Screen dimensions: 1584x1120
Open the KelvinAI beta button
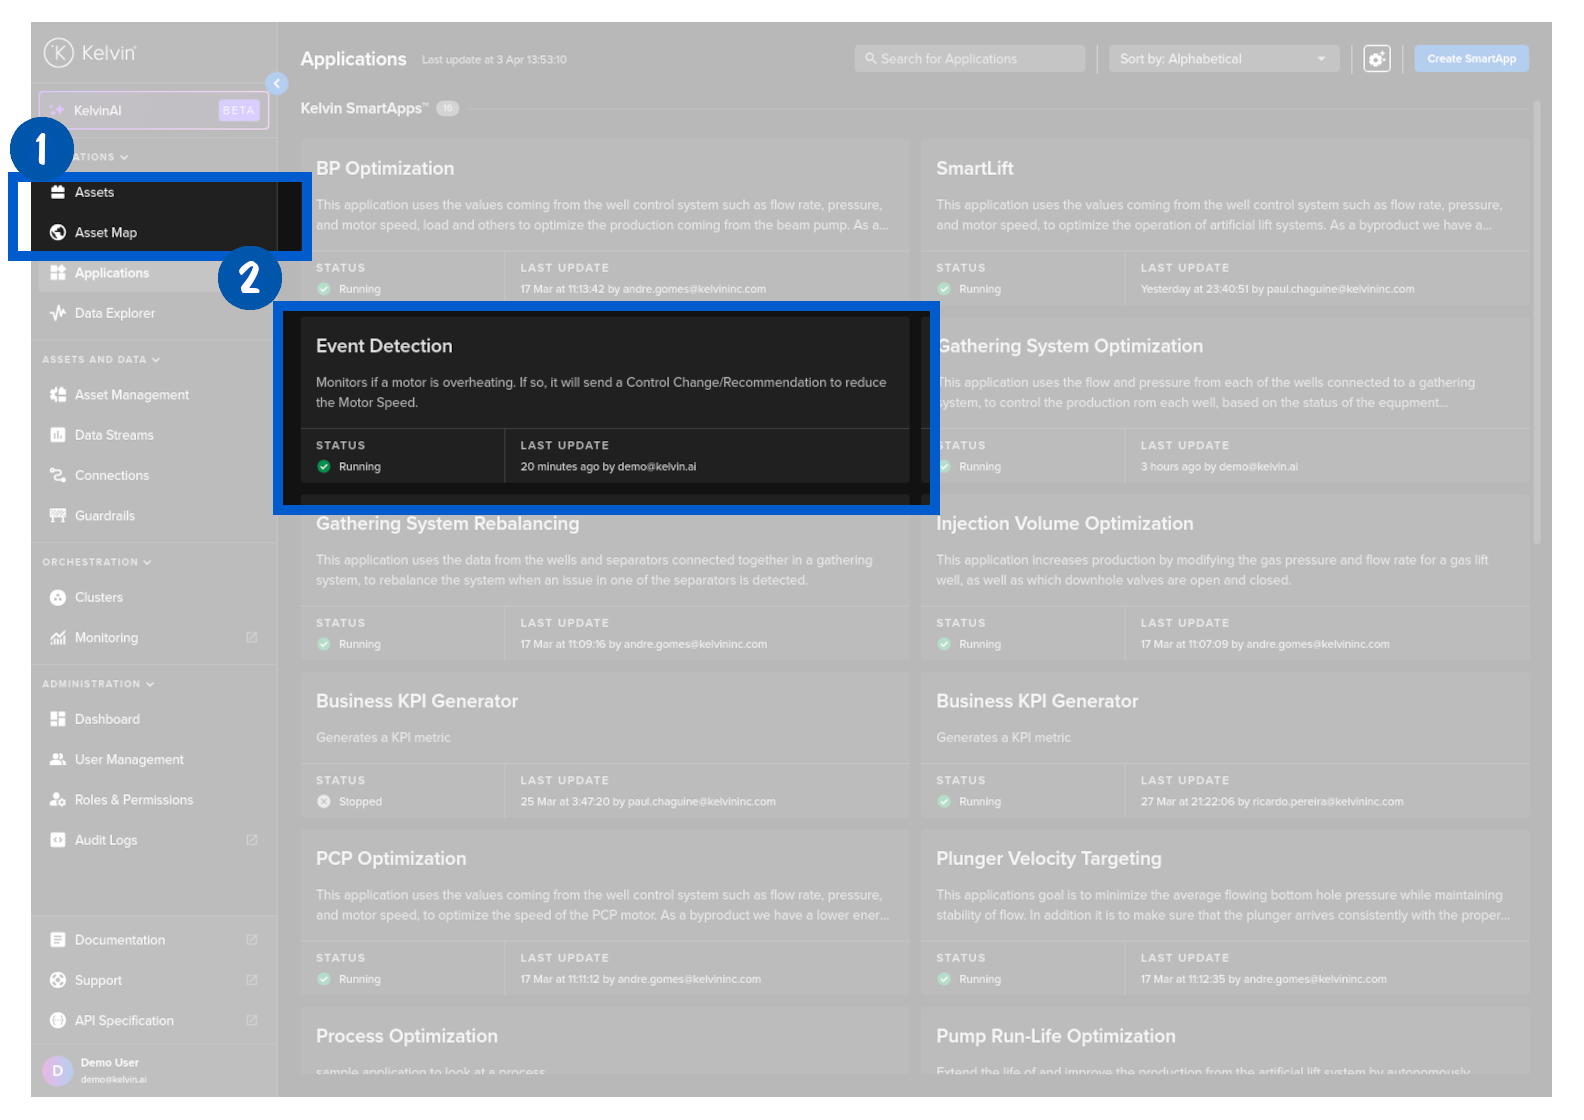click(154, 110)
